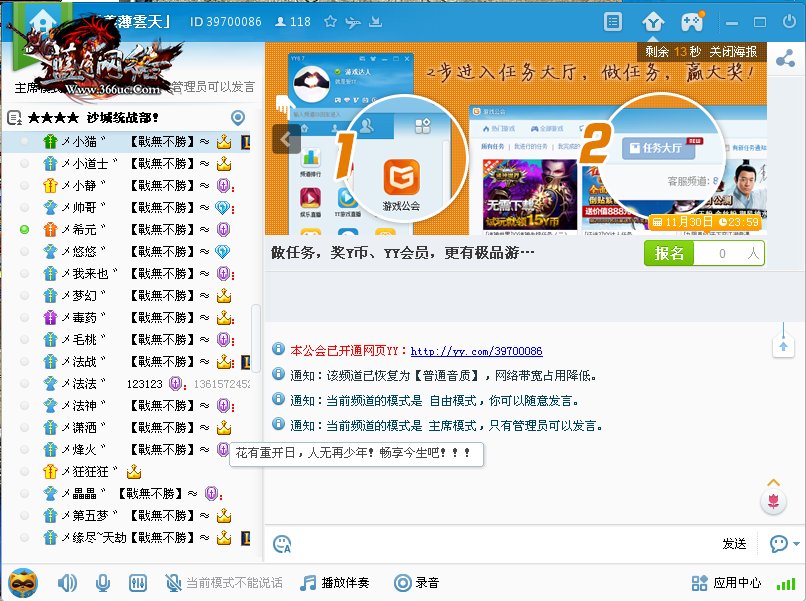Screen dimensions: 806x601
Task: Click the flower gift icon
Action: (x=773, y=501)
